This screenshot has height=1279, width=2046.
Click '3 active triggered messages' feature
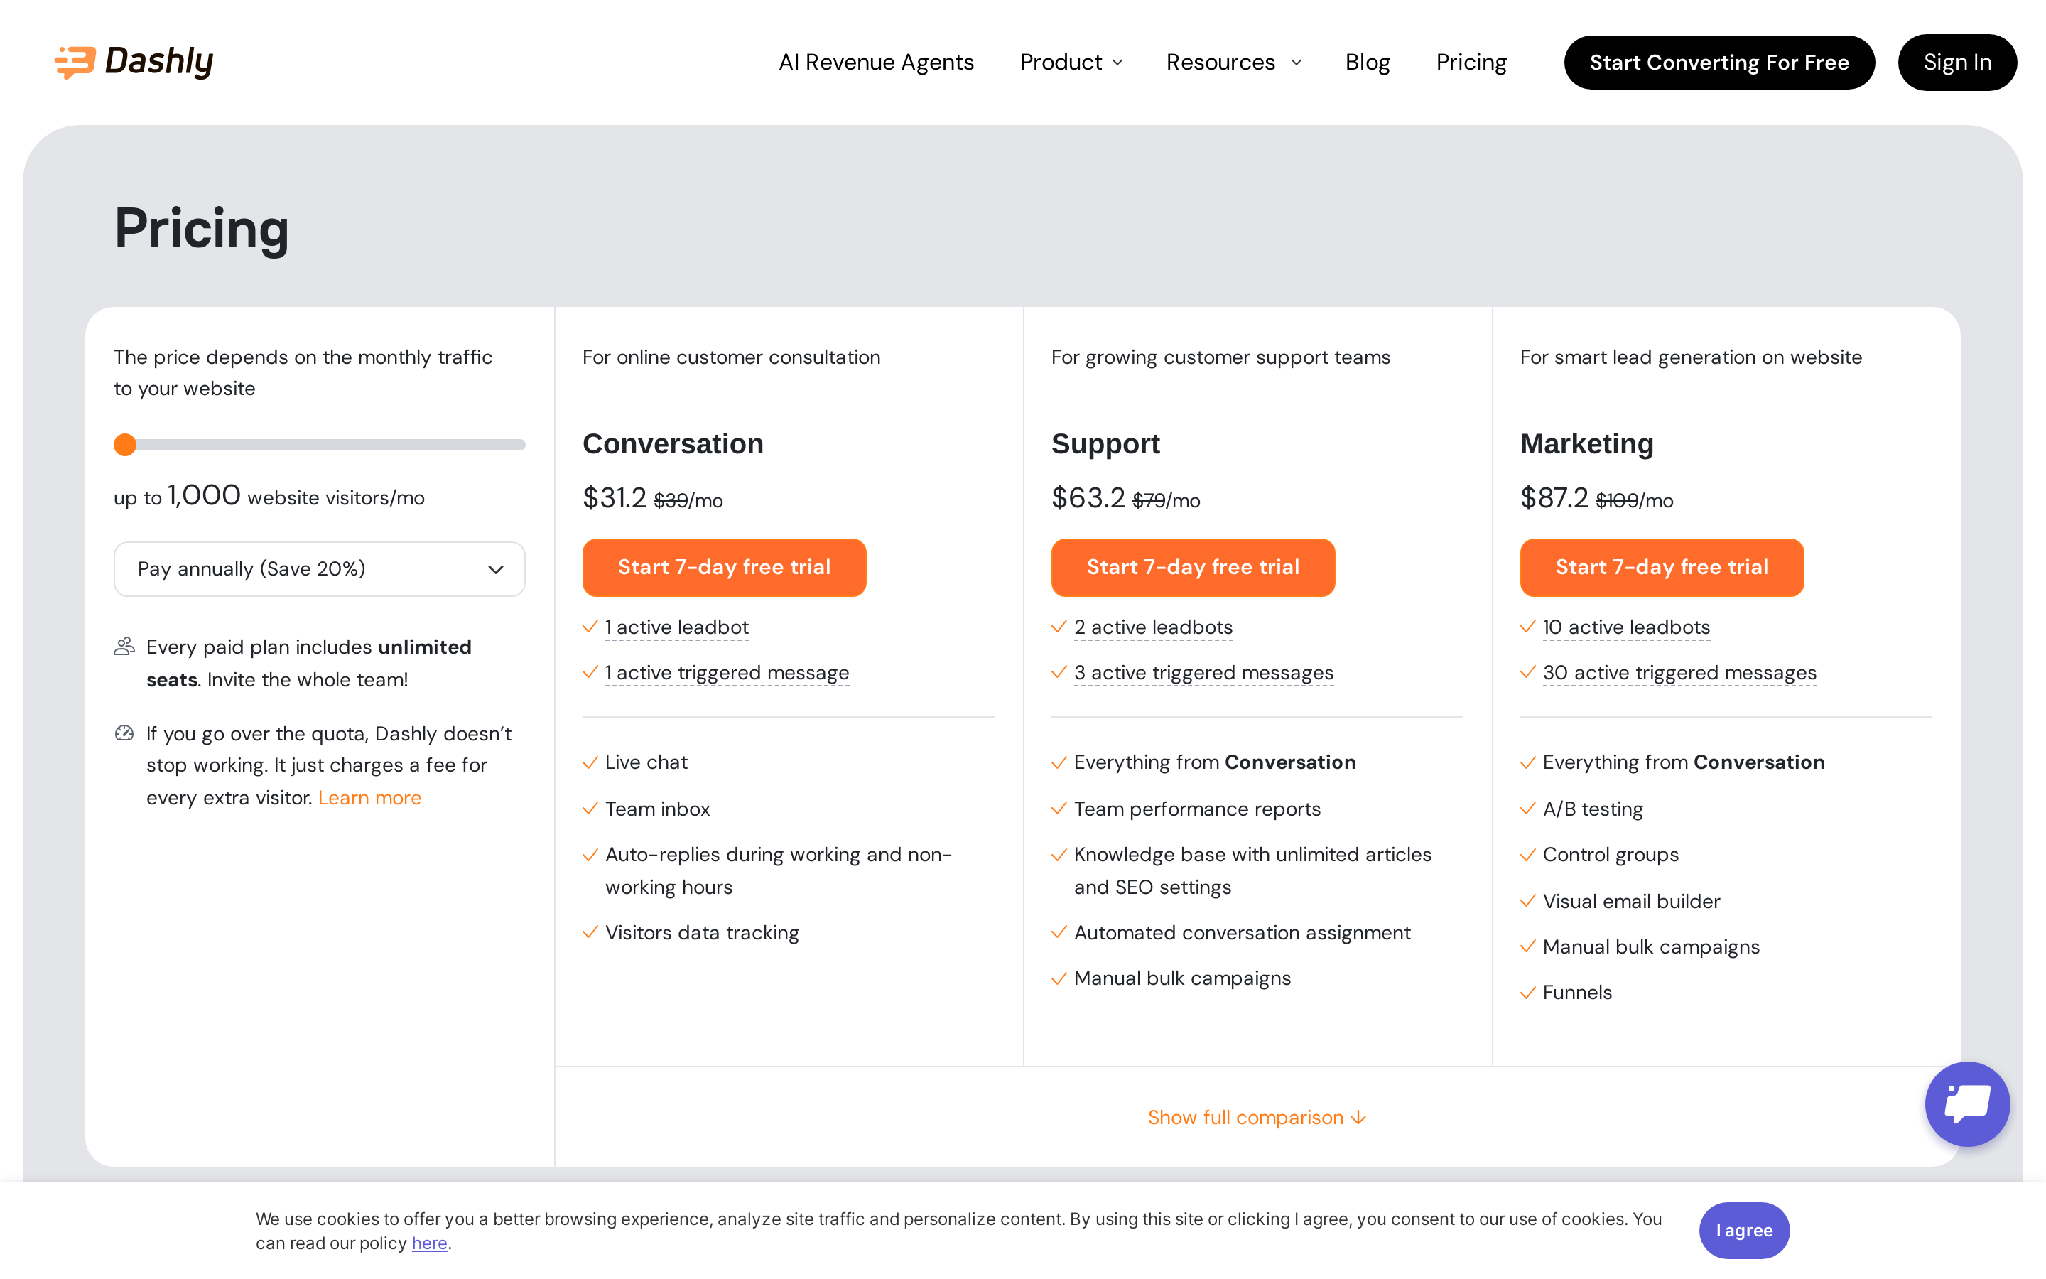pyautogui.click(x=1204, y=673)
